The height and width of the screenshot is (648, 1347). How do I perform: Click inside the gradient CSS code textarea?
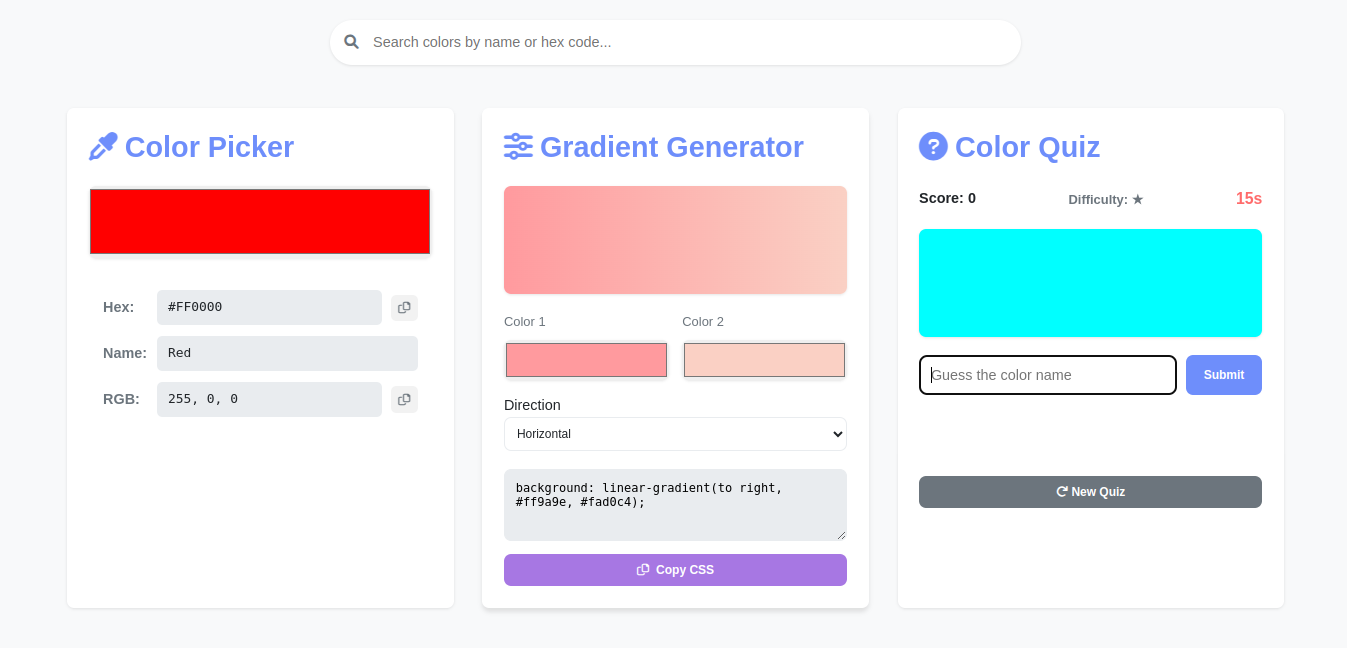[x=675, y=505]
